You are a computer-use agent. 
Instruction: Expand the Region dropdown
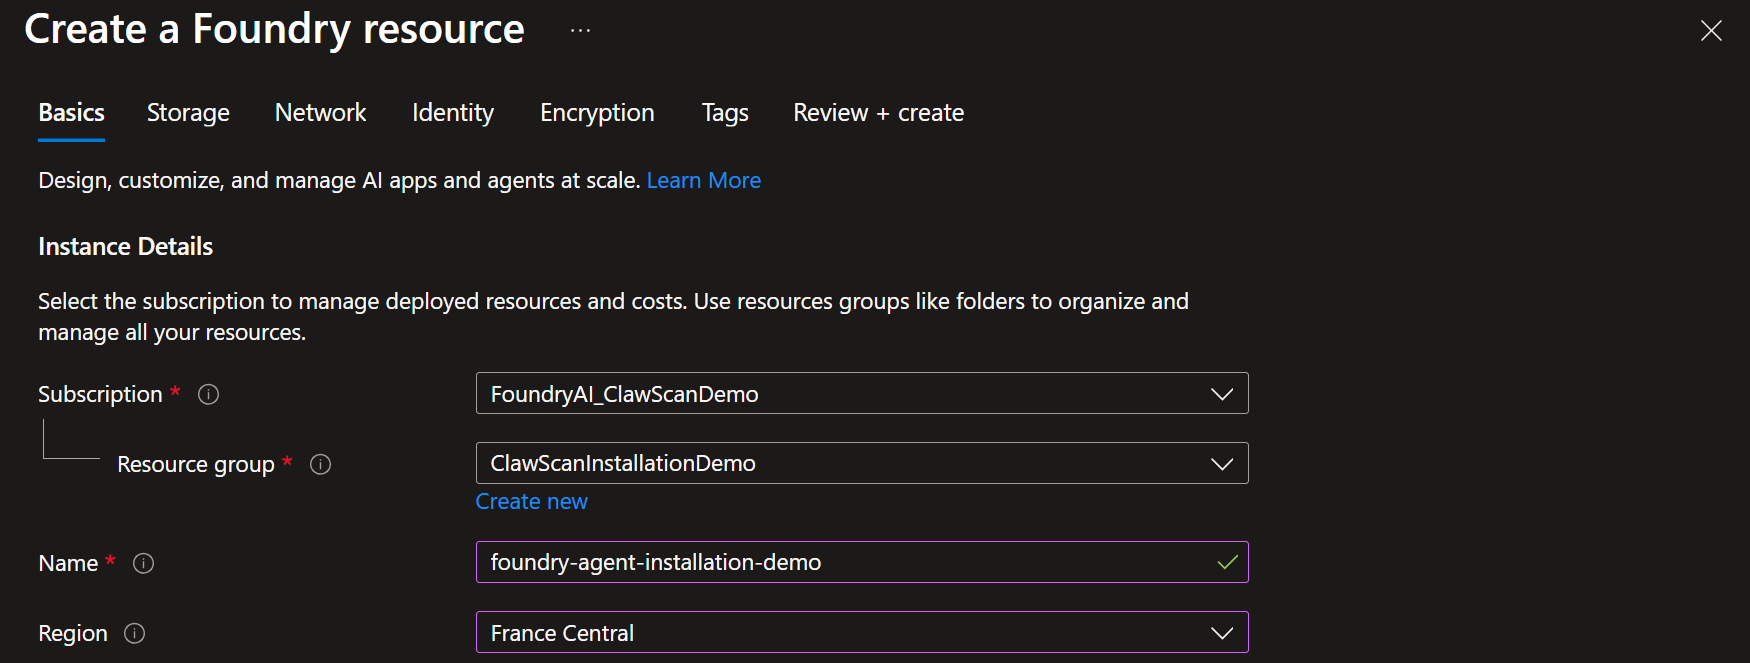[x=862, y=632]
